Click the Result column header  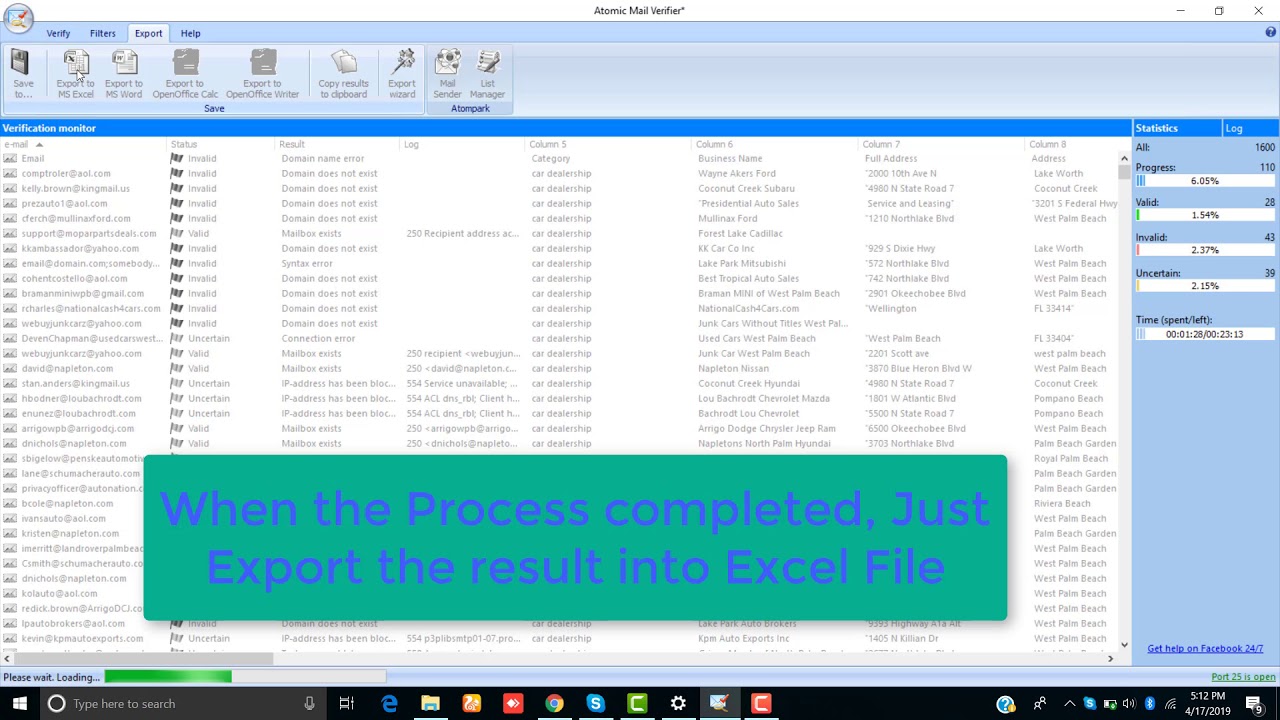pos(339,144)
